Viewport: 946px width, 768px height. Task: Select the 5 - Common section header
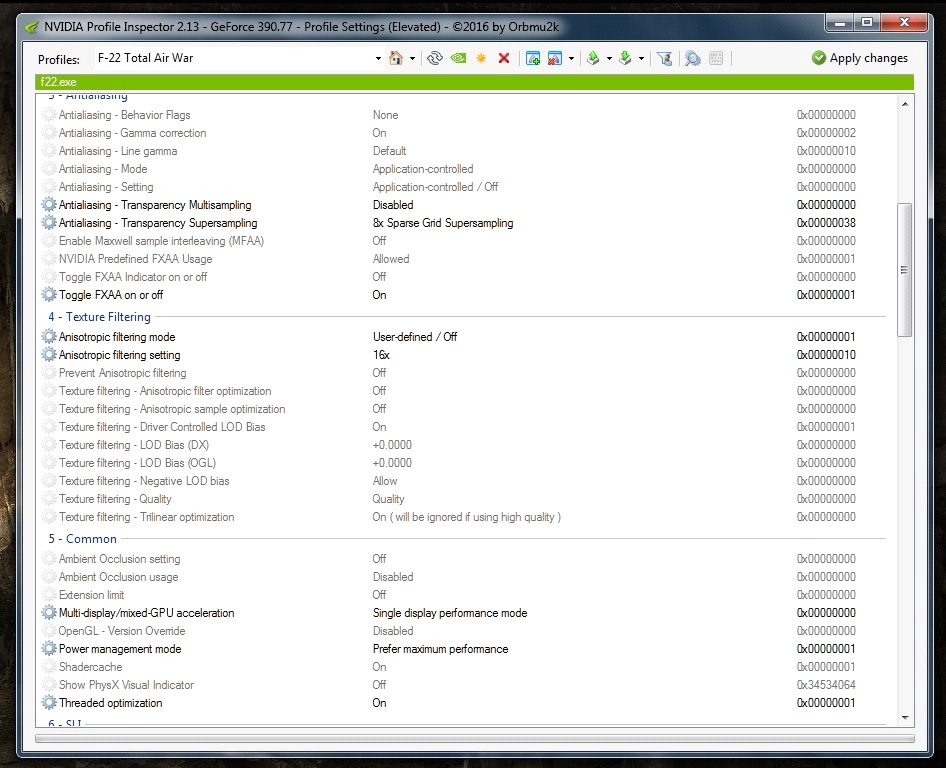coord(83,539)
